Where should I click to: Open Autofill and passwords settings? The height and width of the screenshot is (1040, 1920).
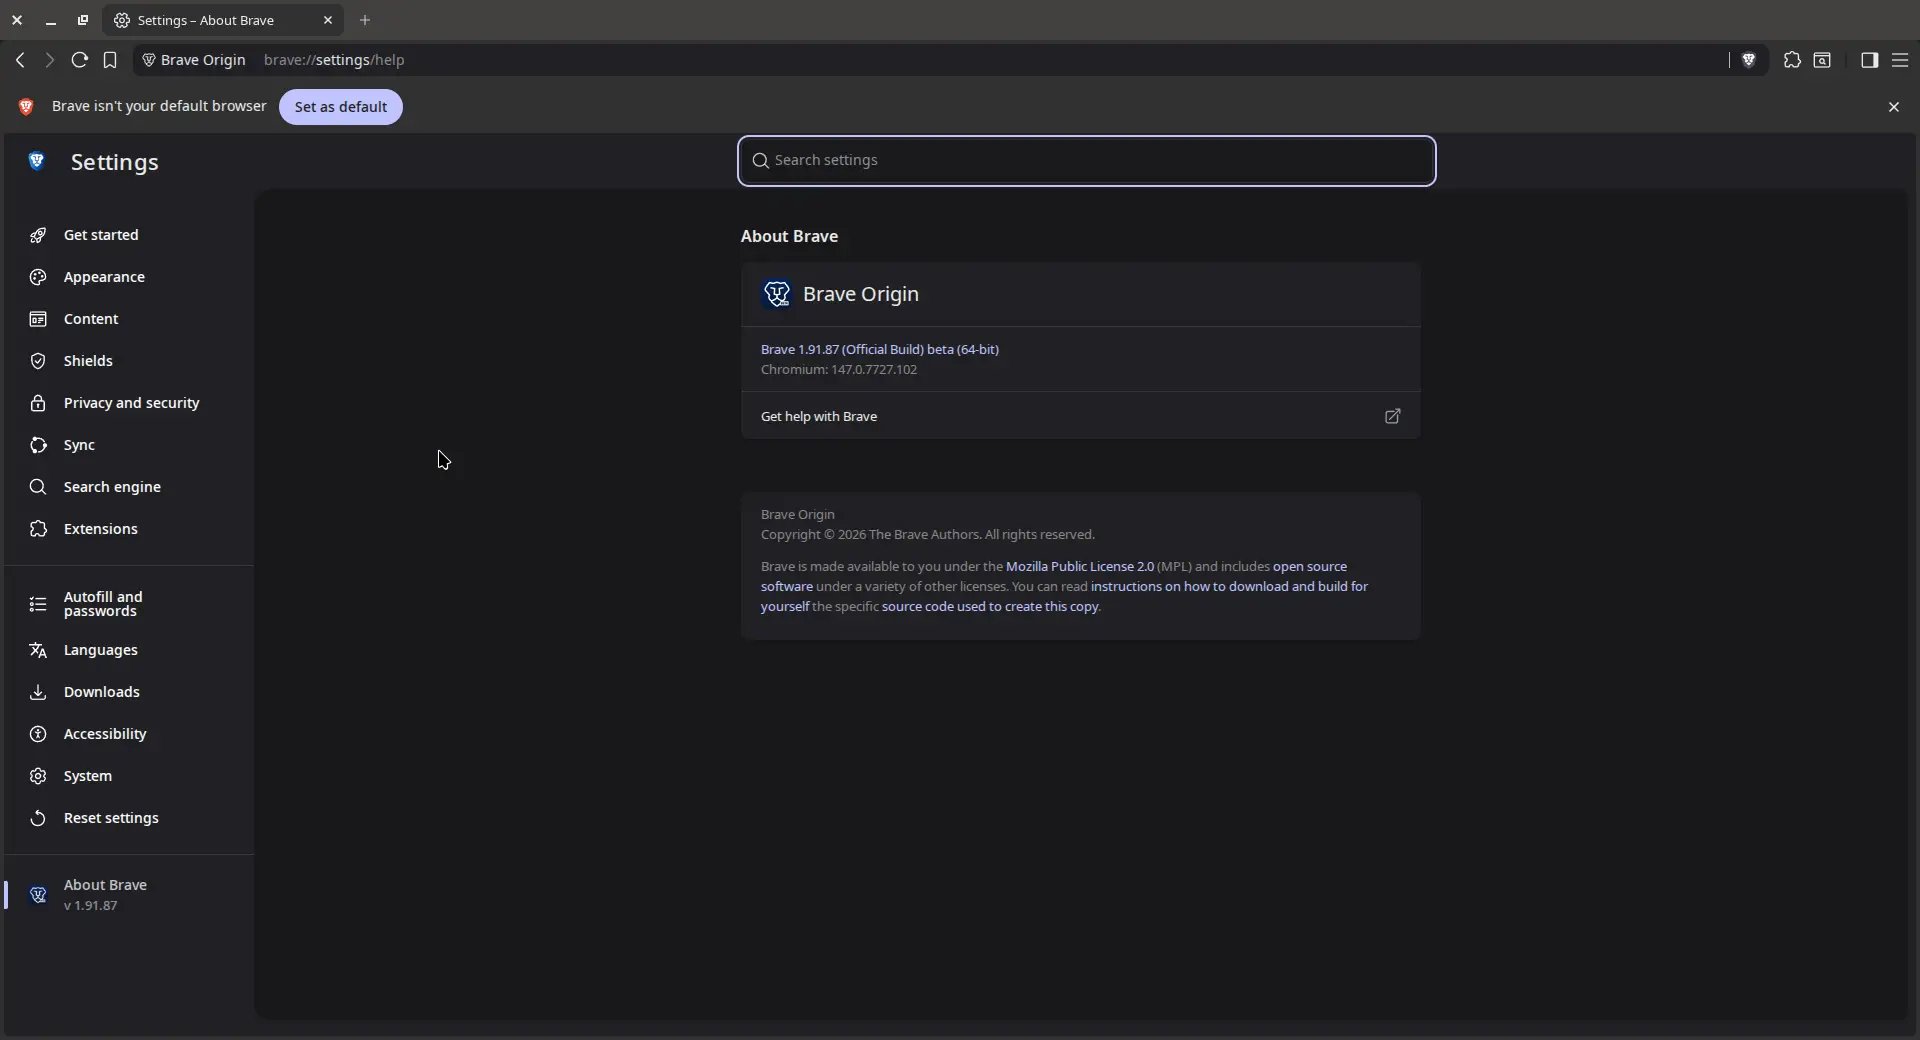pos(103,604)
